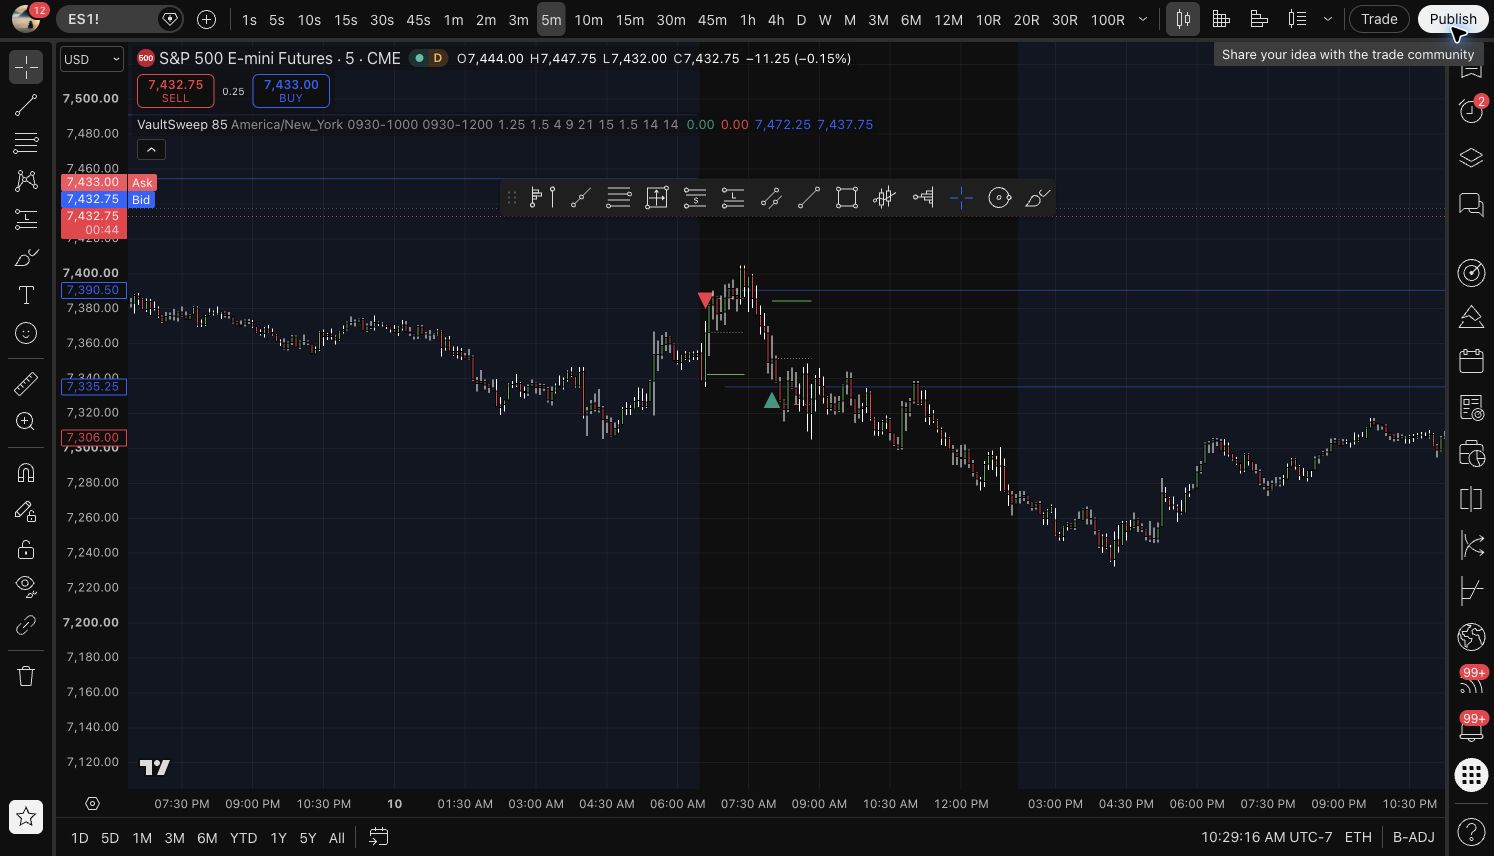This screenshot has width=1494, height=856.
Task: Select D daily interval
Action: [x=801, y=19]
